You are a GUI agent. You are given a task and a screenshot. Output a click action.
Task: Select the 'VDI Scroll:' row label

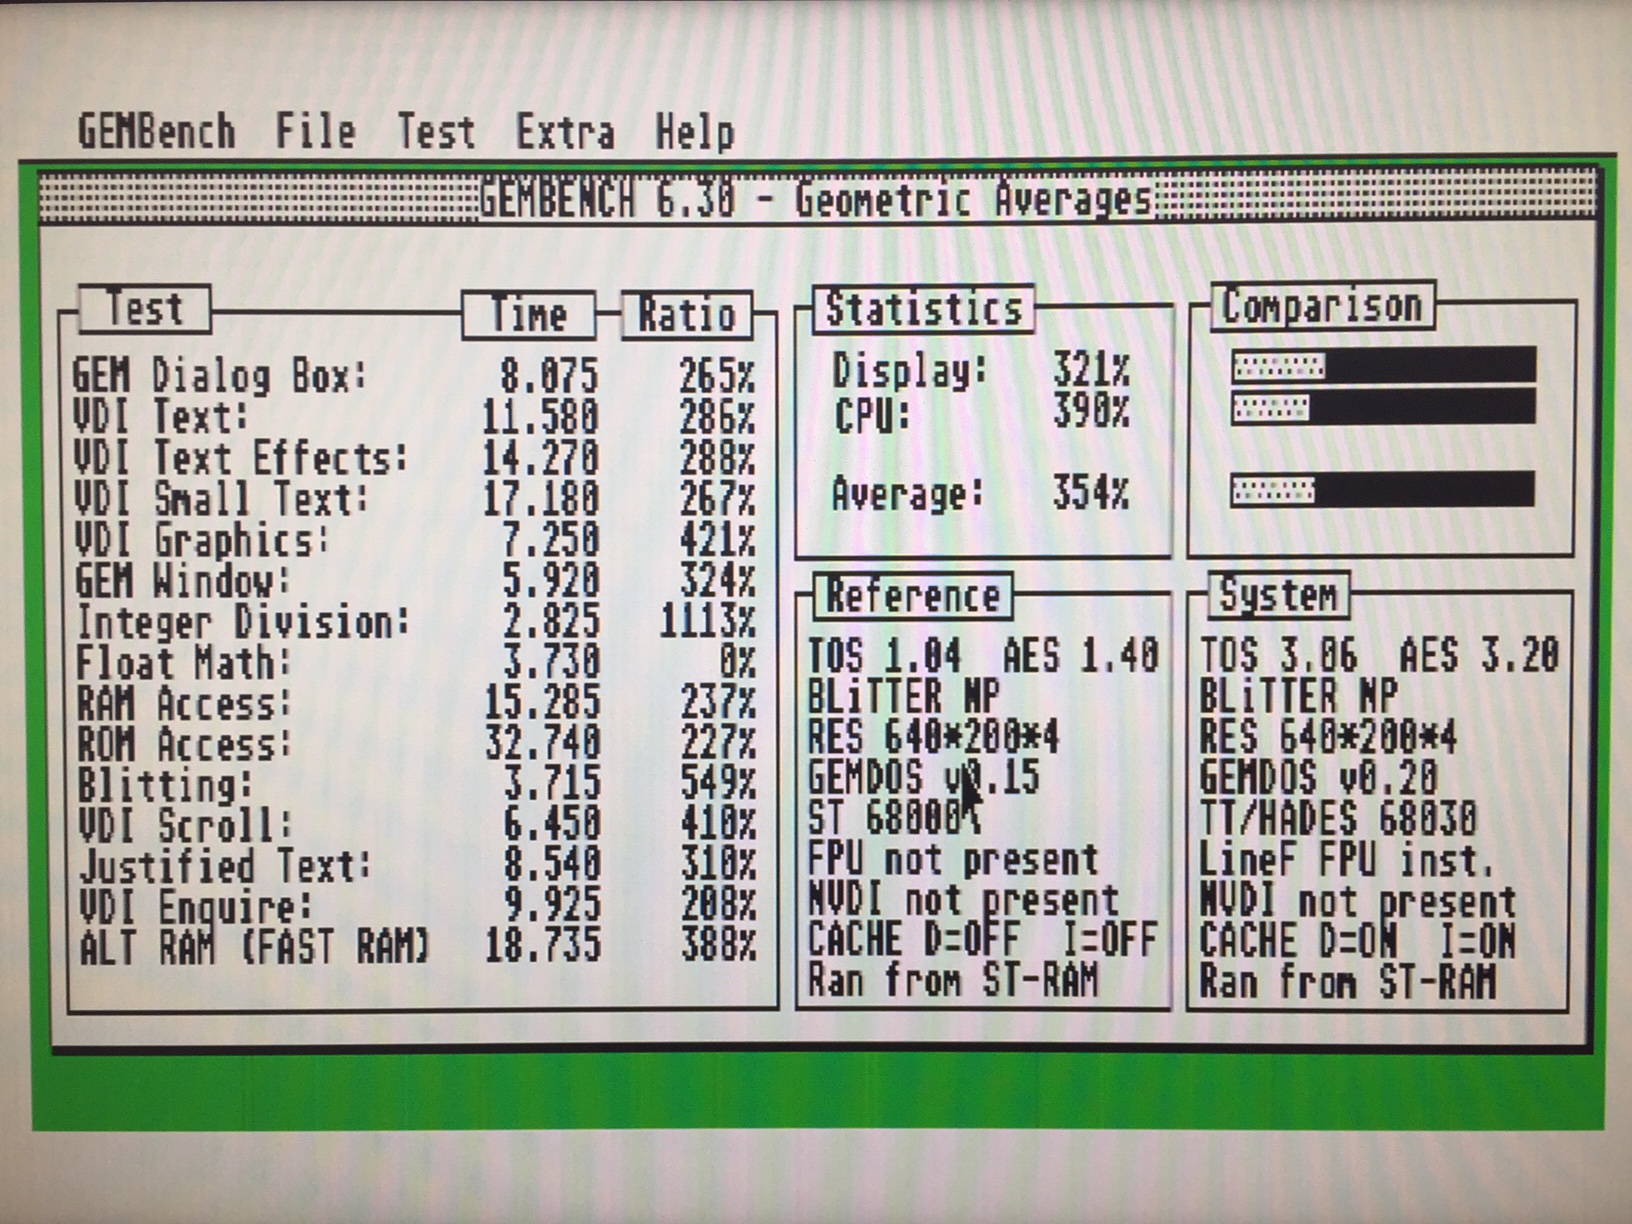pyautogui.click(x=185, y=826)
